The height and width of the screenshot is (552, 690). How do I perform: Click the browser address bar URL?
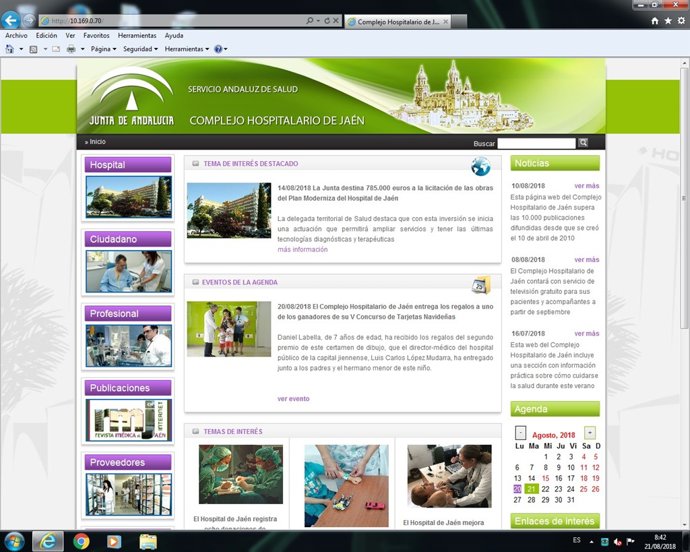172,21
